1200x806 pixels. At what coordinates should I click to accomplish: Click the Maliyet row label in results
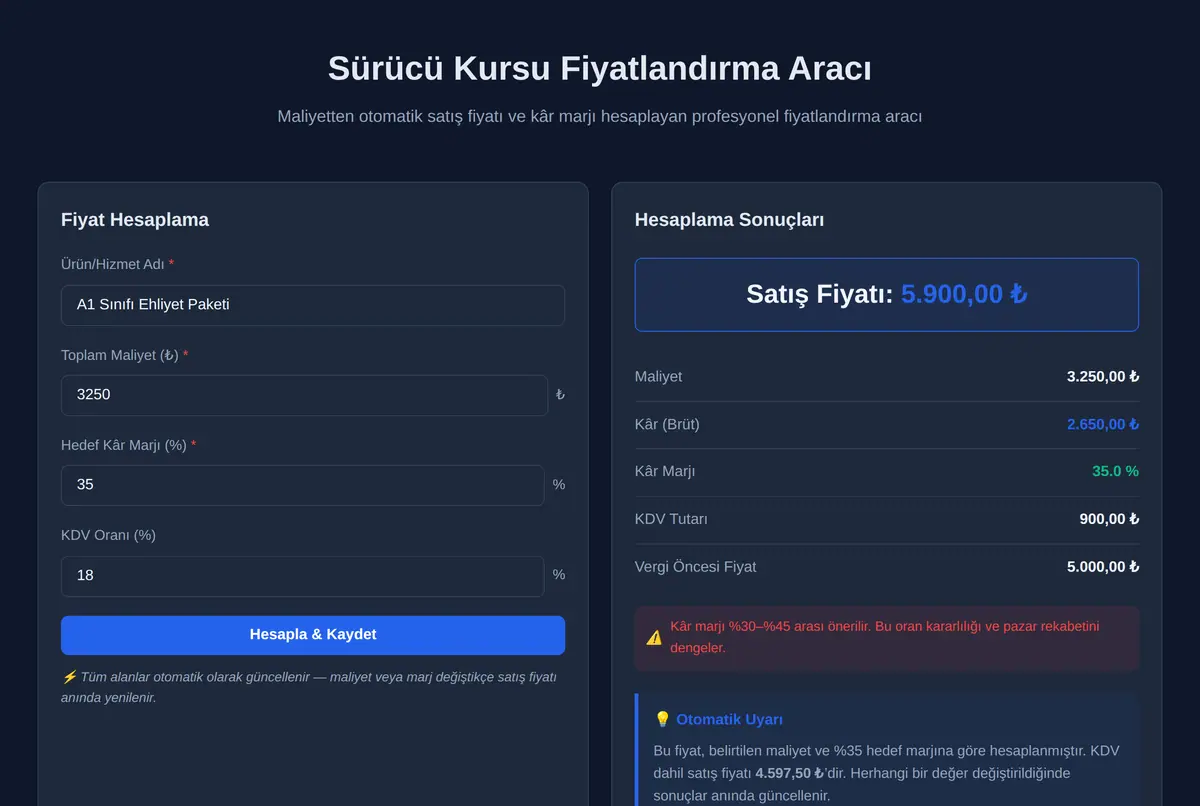click(x=659, y=377)
